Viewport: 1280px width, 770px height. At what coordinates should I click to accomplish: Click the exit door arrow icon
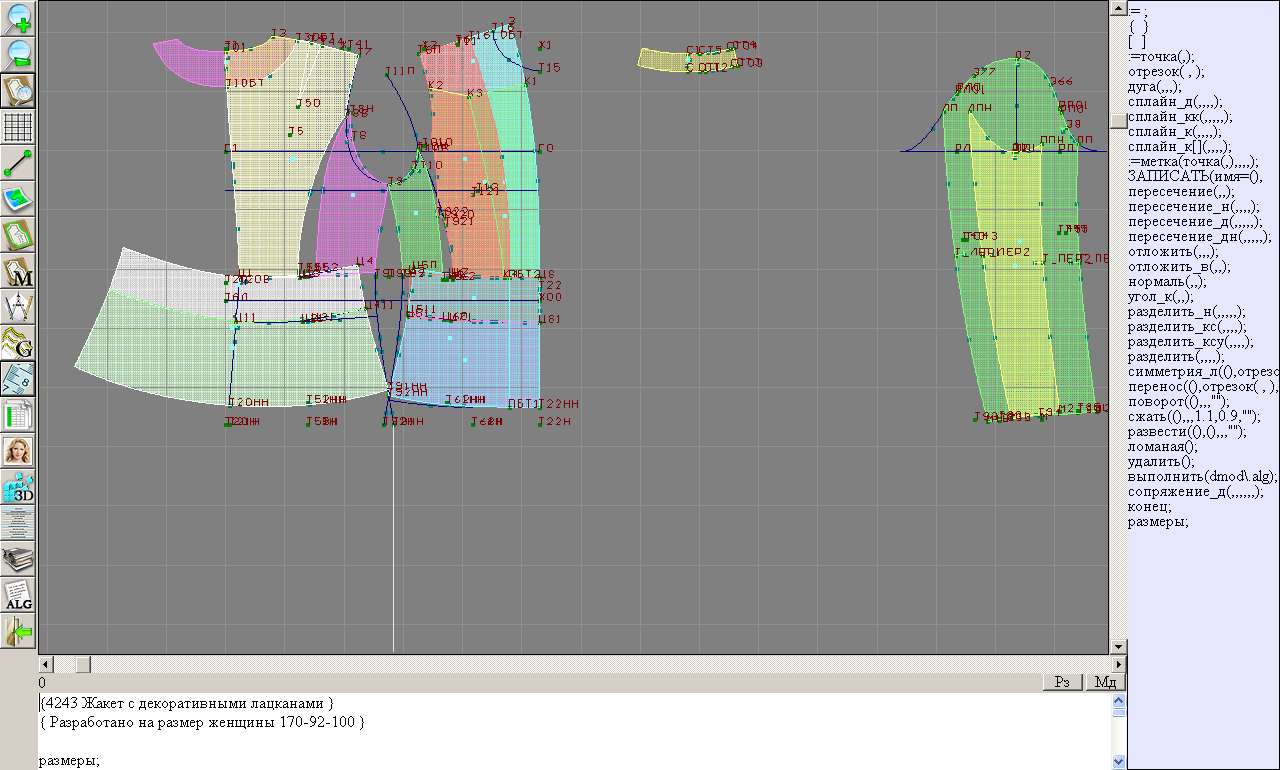tap(19, 631)
